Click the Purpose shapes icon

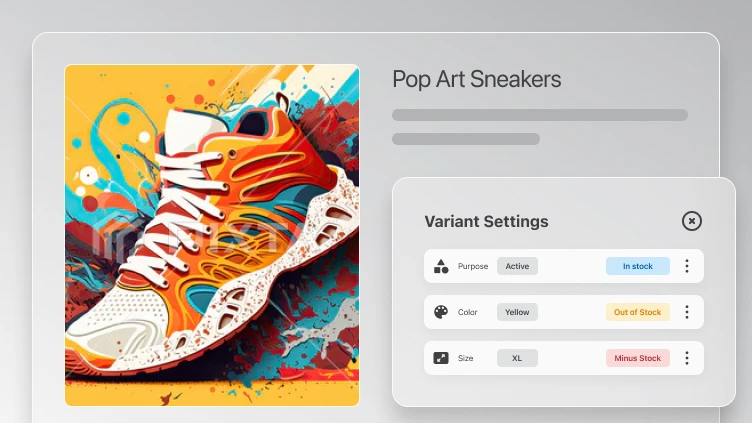click(441, 266)
